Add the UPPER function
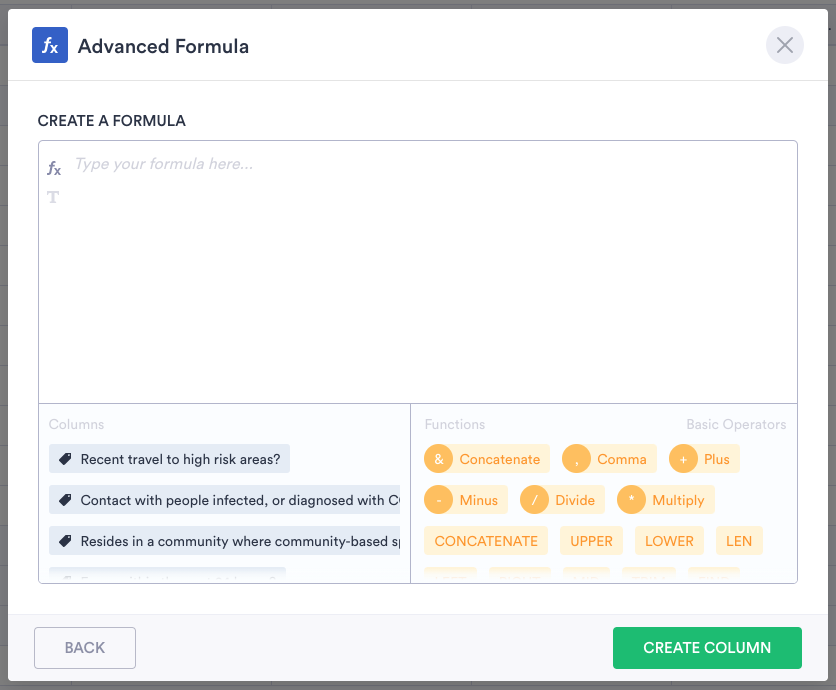This screenshot has height=690, width=836. pos(591,541)
